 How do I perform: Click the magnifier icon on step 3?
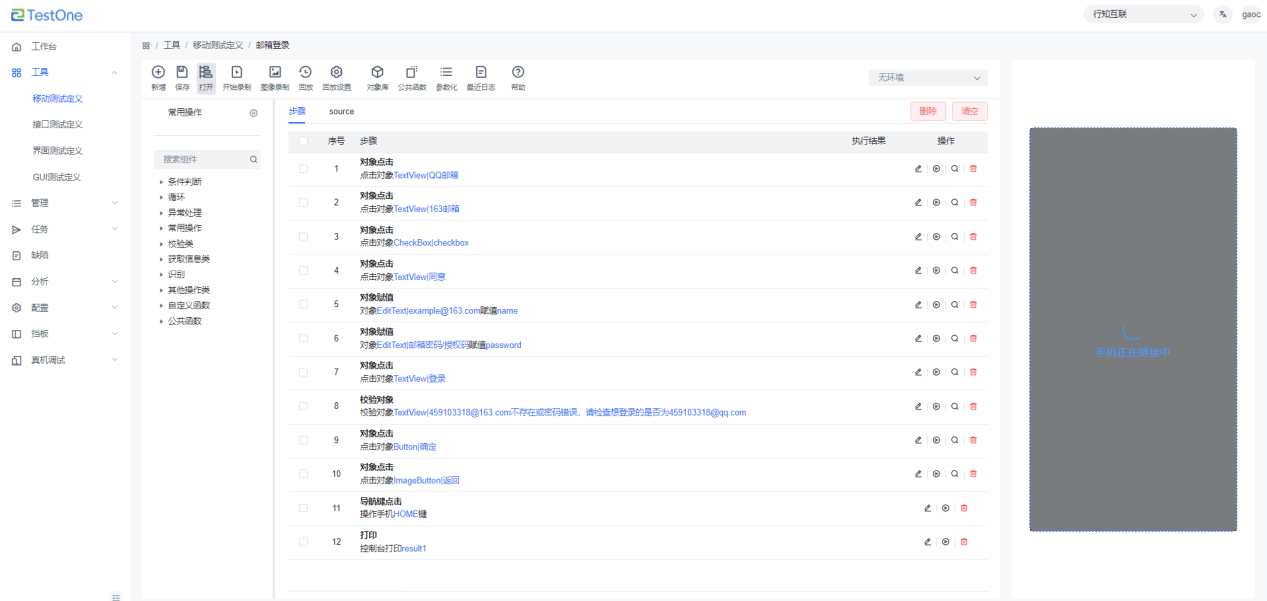(x=955, y=236)
